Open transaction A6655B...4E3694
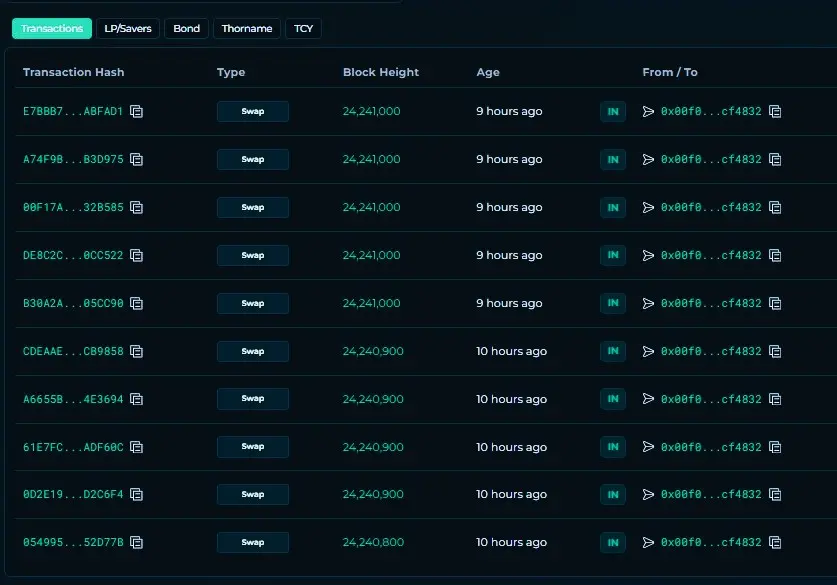837x585 pixels. click(x=73, y=399)
